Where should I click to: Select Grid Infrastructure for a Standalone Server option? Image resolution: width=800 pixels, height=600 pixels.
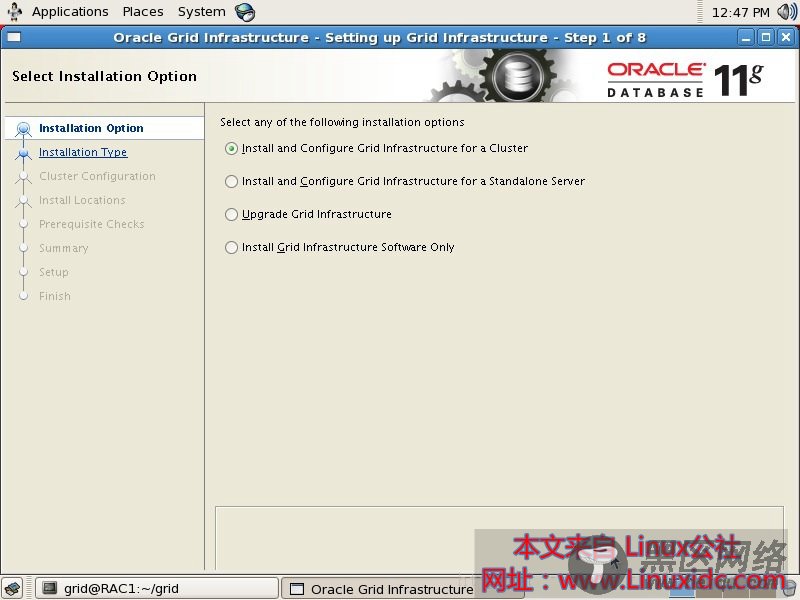pos(231,182)
